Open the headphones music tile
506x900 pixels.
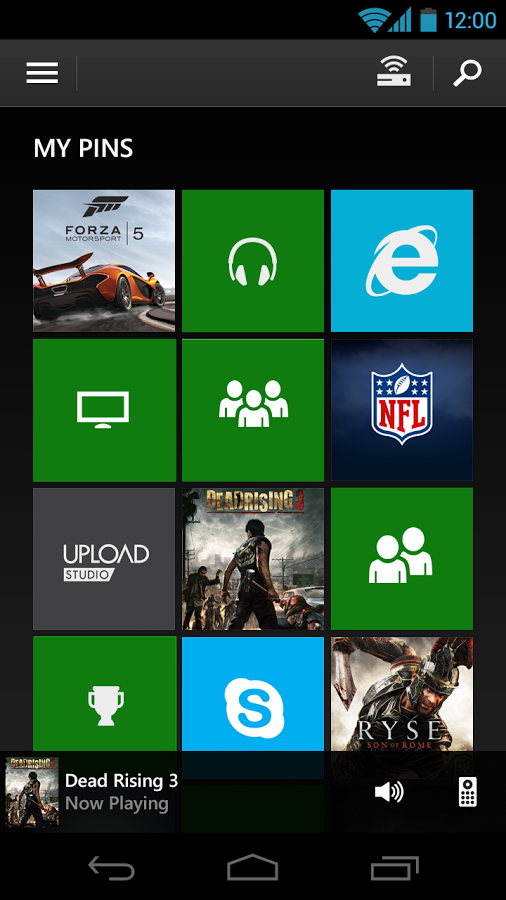click(x=253, y=261)
